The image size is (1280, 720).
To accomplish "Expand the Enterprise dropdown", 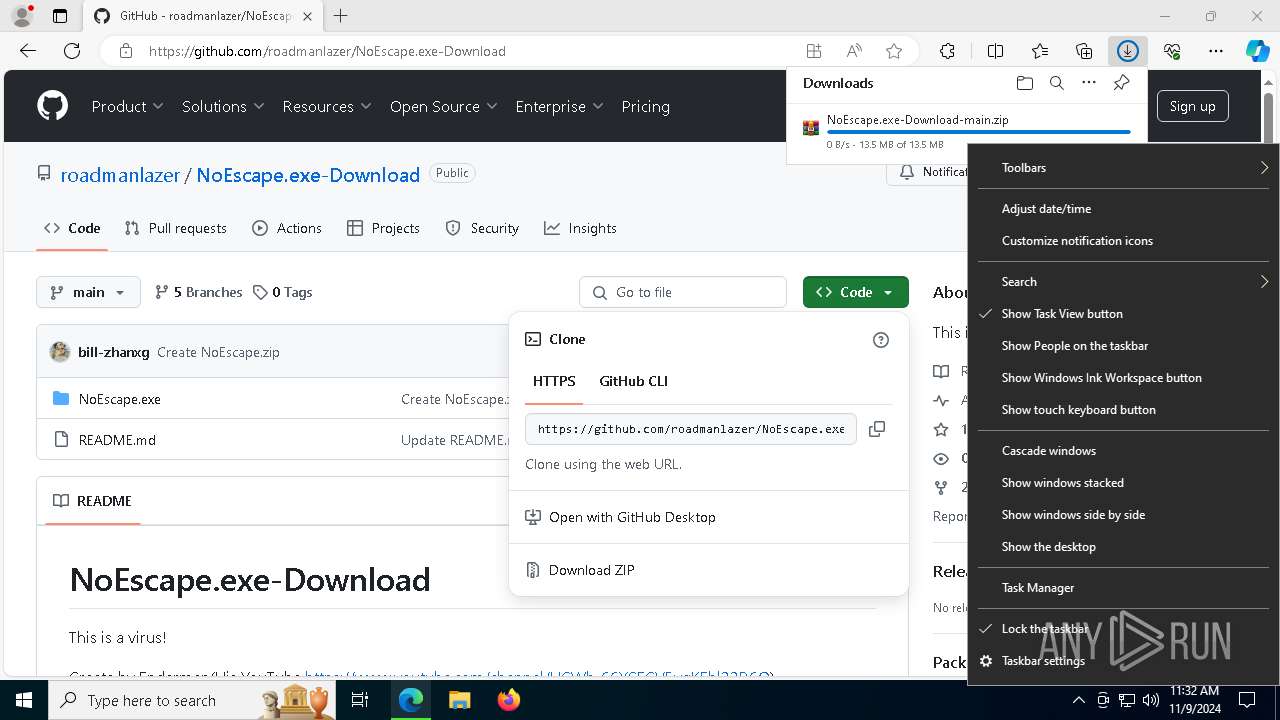I will click(x=559, y=106).
